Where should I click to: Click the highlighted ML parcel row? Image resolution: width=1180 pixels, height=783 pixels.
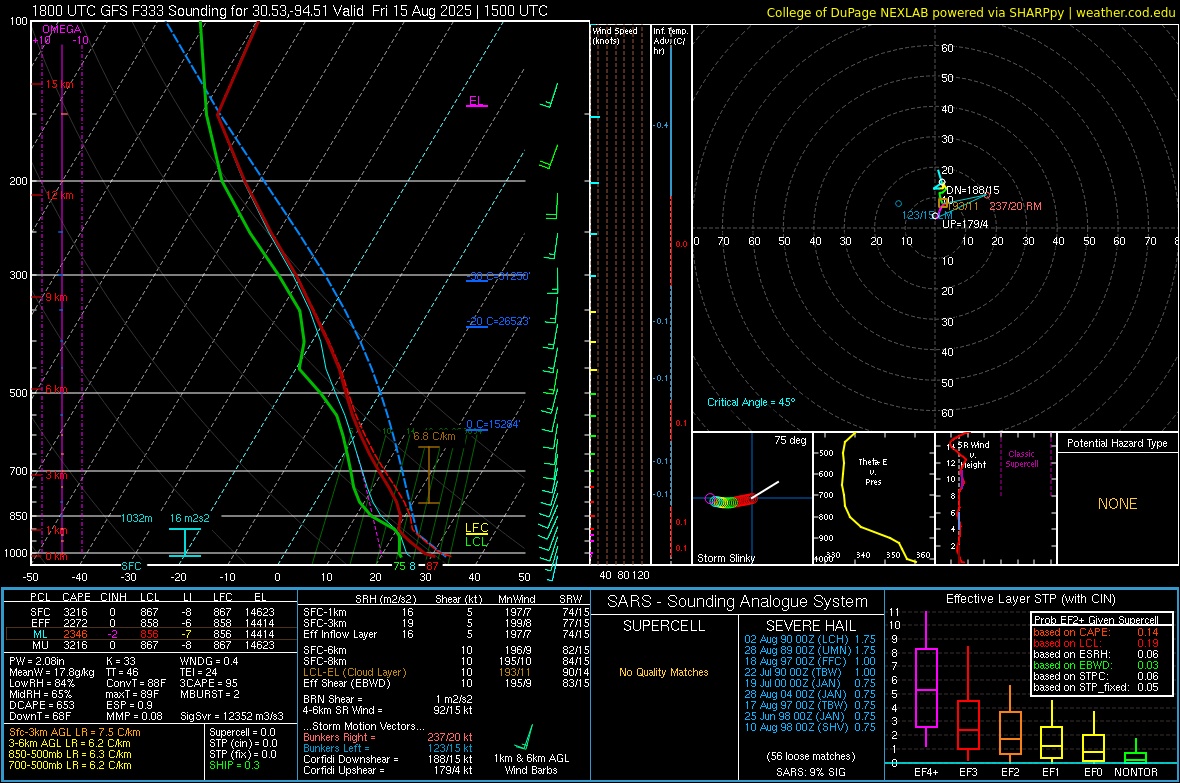tap(151, 634)
